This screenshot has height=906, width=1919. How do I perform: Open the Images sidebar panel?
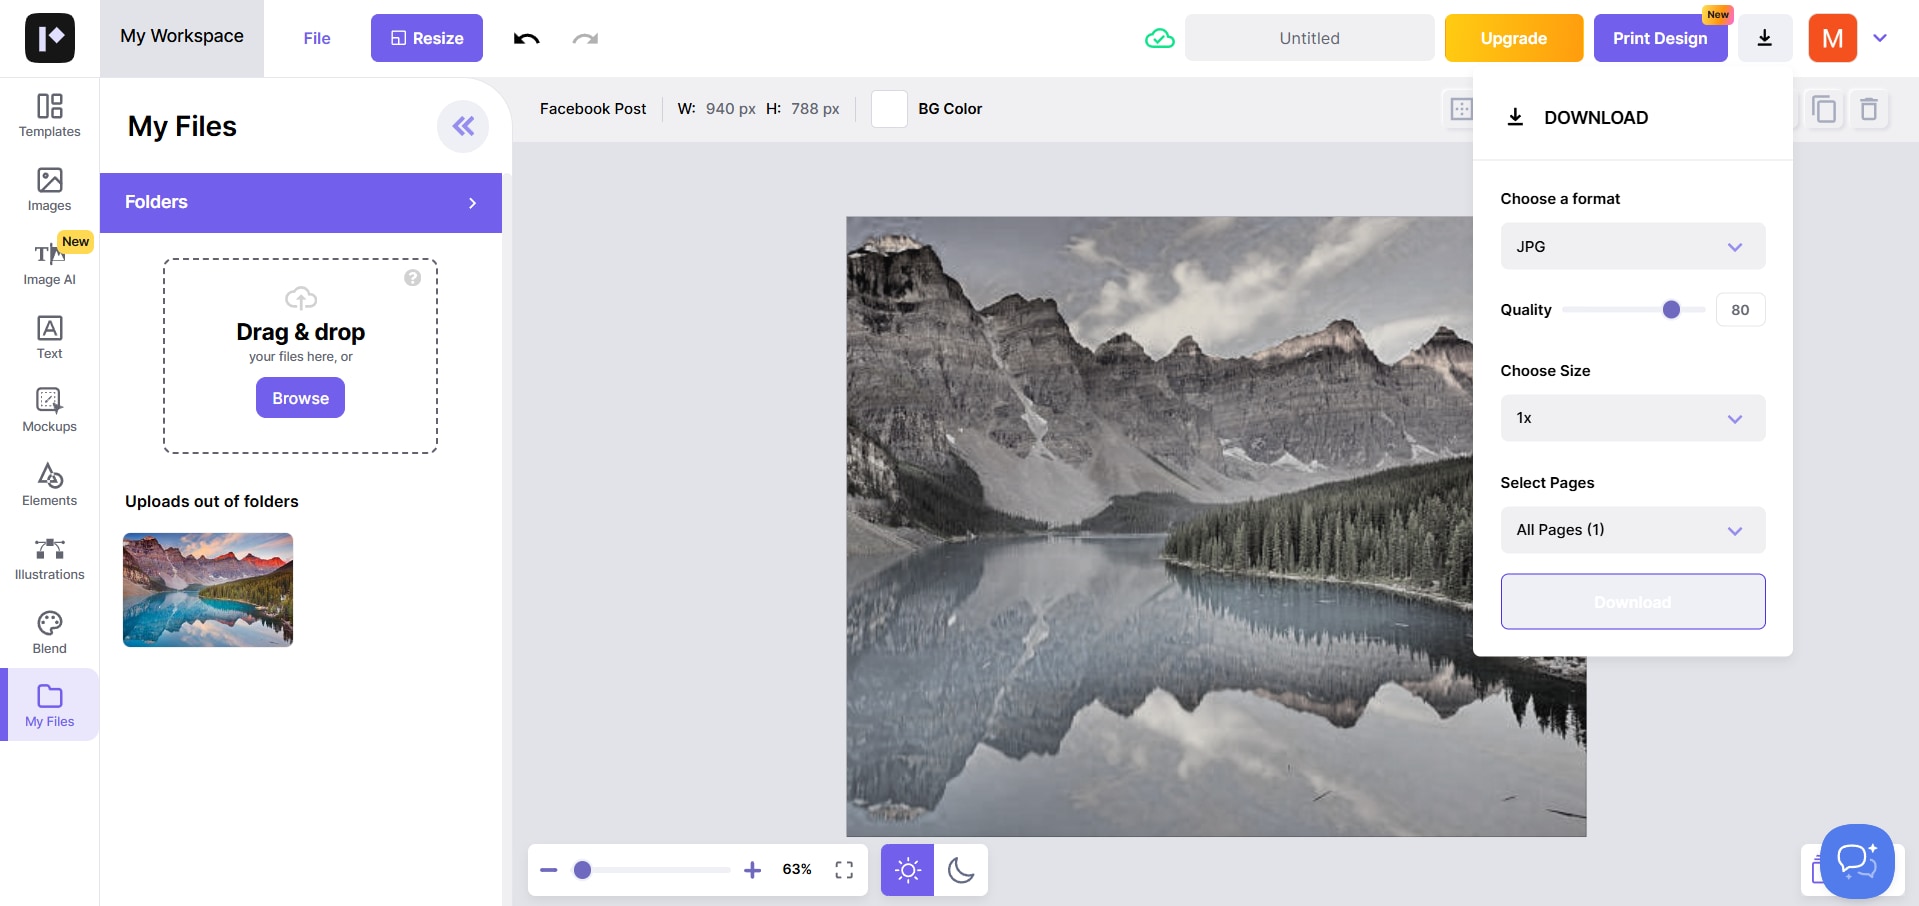pyautogui.click(x=50, y=189)
